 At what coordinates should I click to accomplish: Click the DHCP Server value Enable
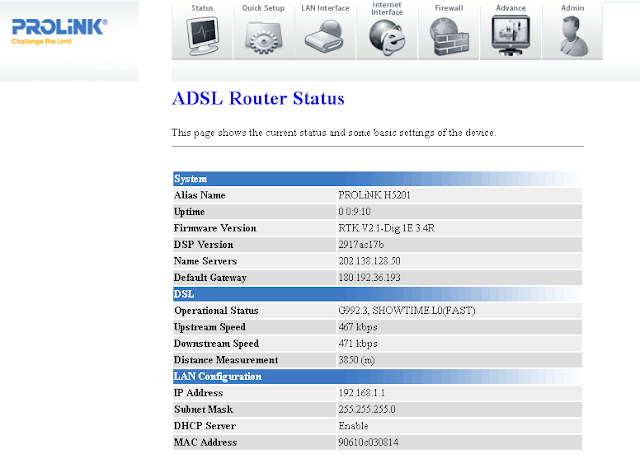point(353,426)
